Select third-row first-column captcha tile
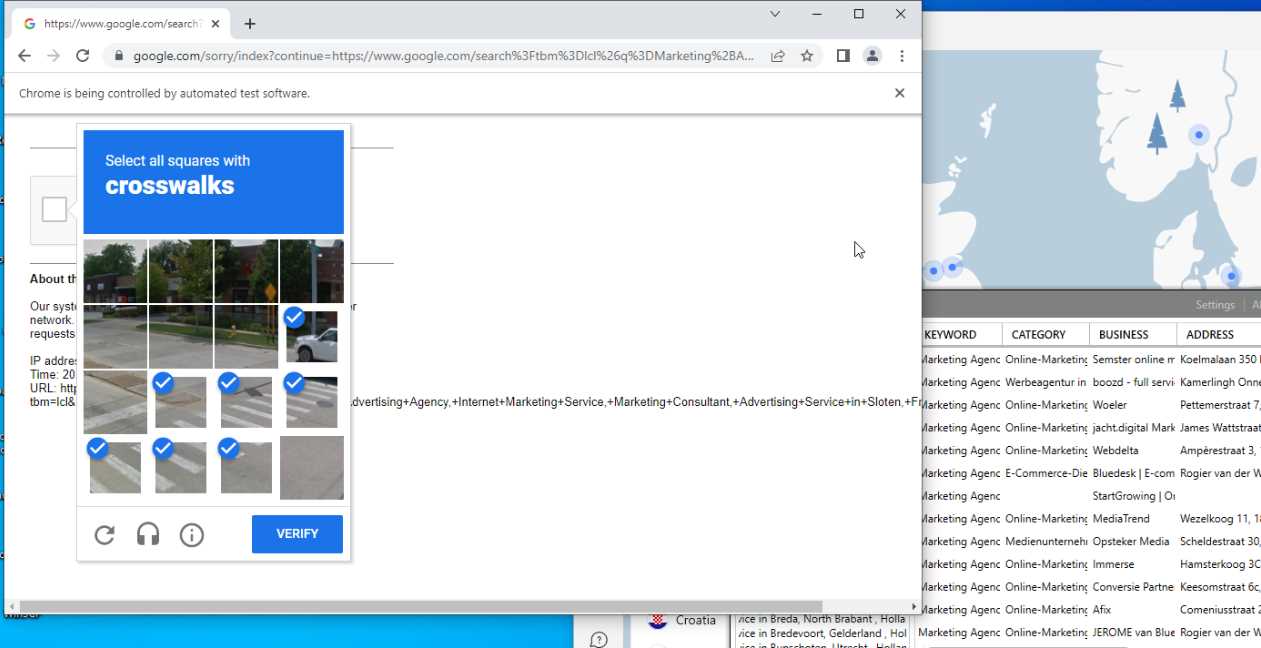Image resolution: width=1261 pixels, height=648 pixels. (115, 402)
